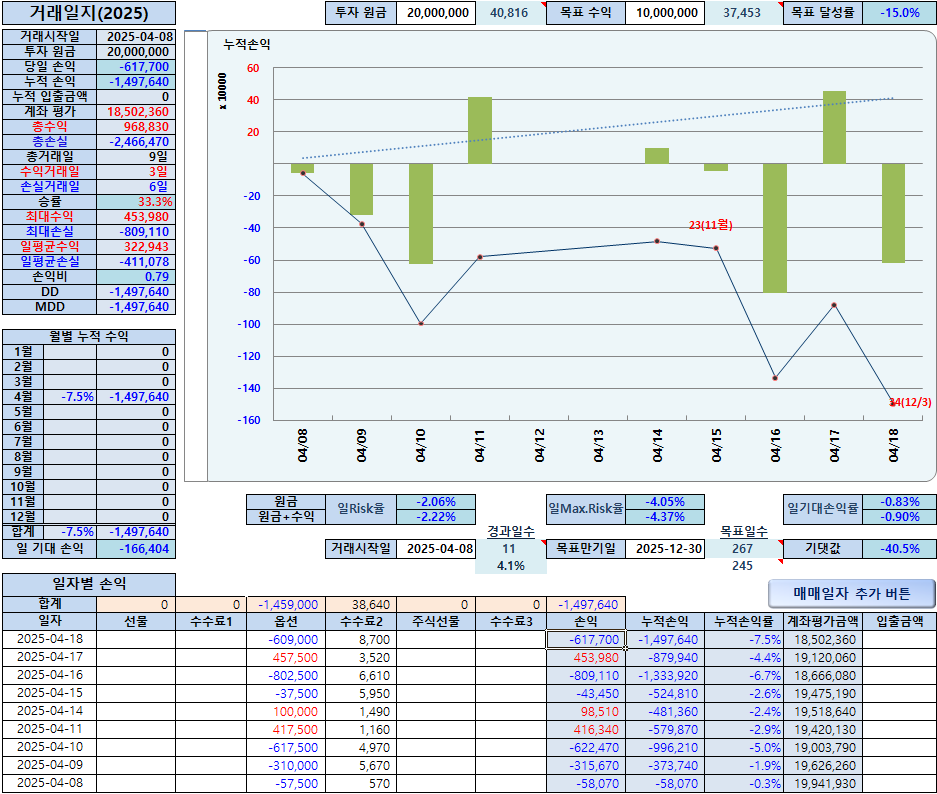Select the 계좌평가금액 cell 19,003,790

point(822,747)
